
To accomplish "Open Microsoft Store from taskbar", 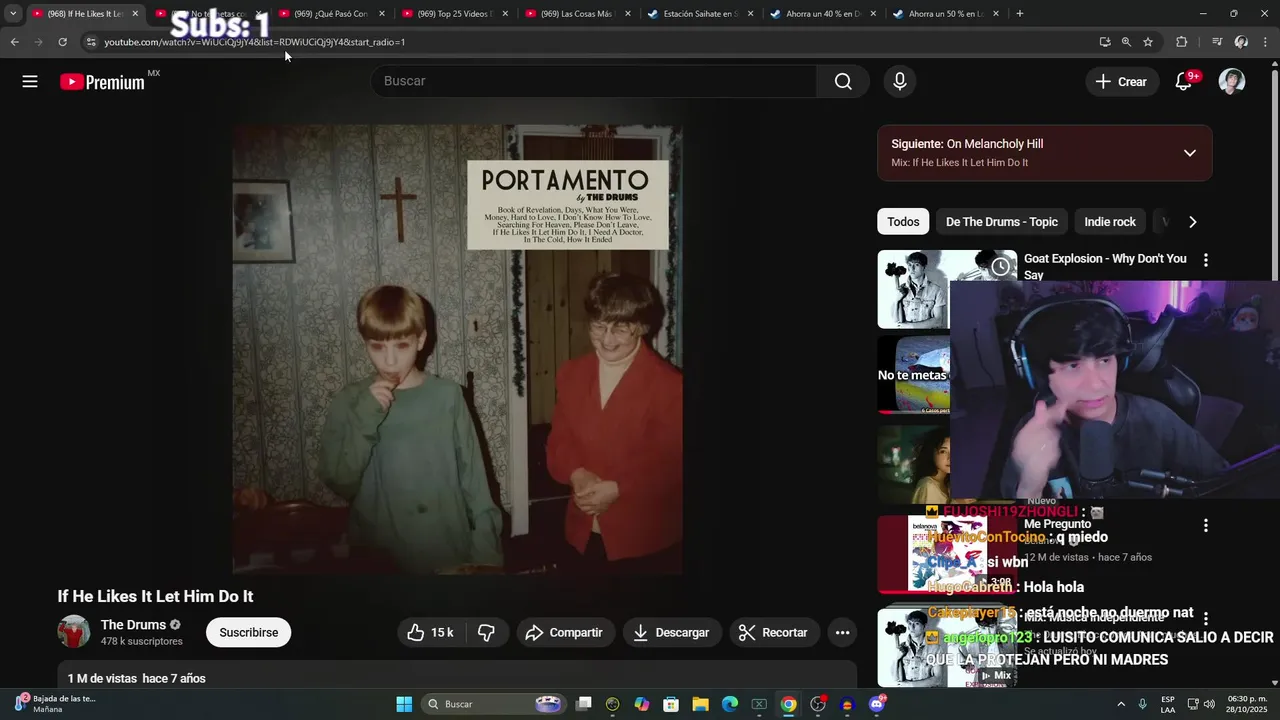I will pos(671,704).
